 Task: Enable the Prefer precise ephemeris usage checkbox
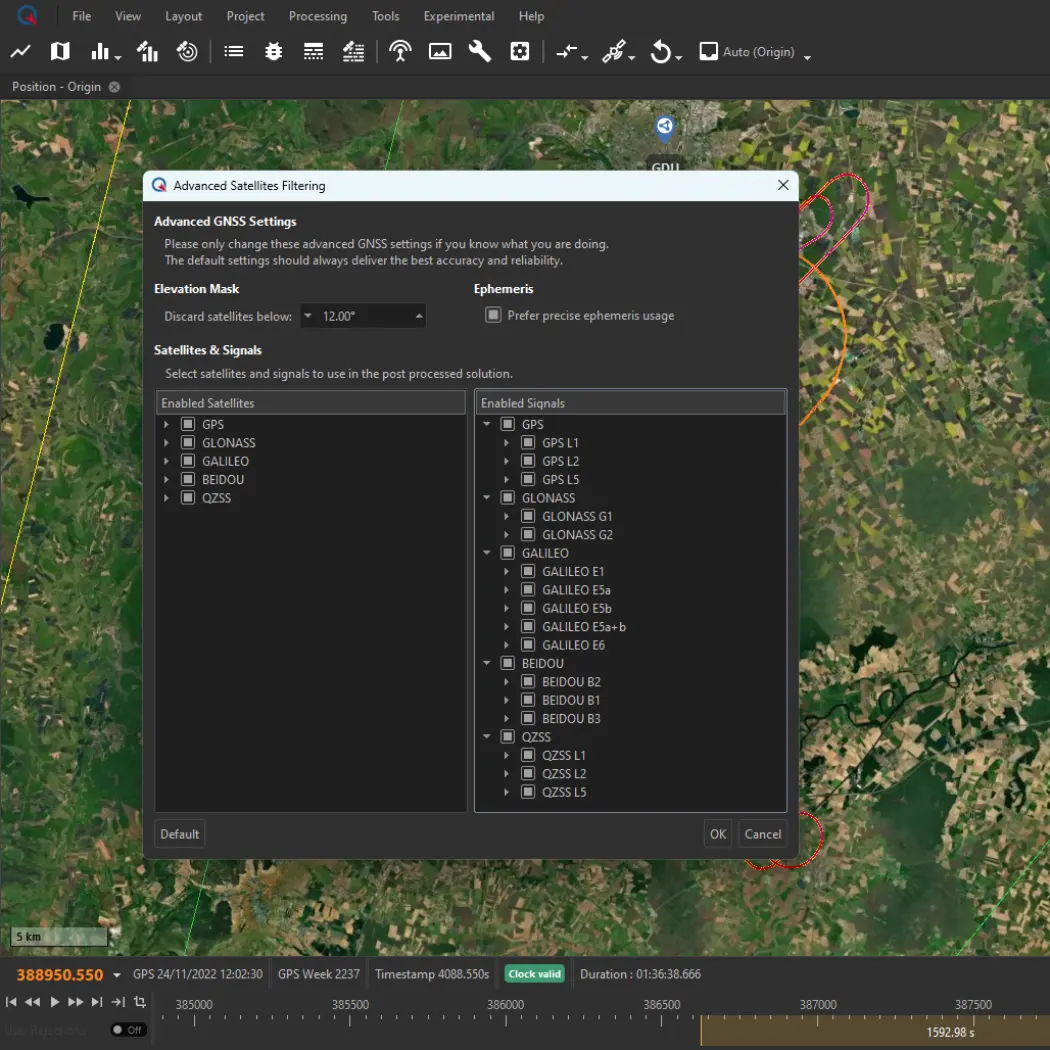click(493, 315)
